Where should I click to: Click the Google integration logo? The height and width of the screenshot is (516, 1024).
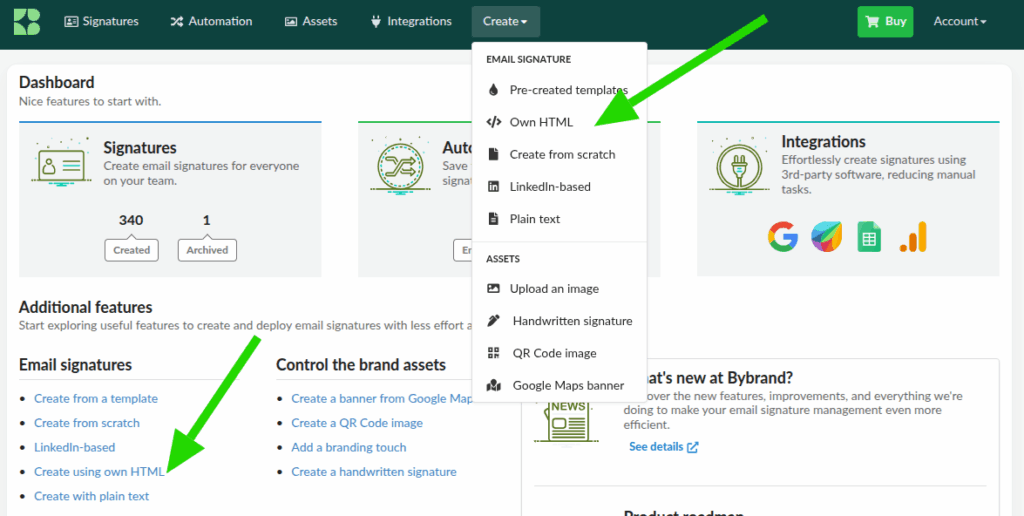coord(782,237)
